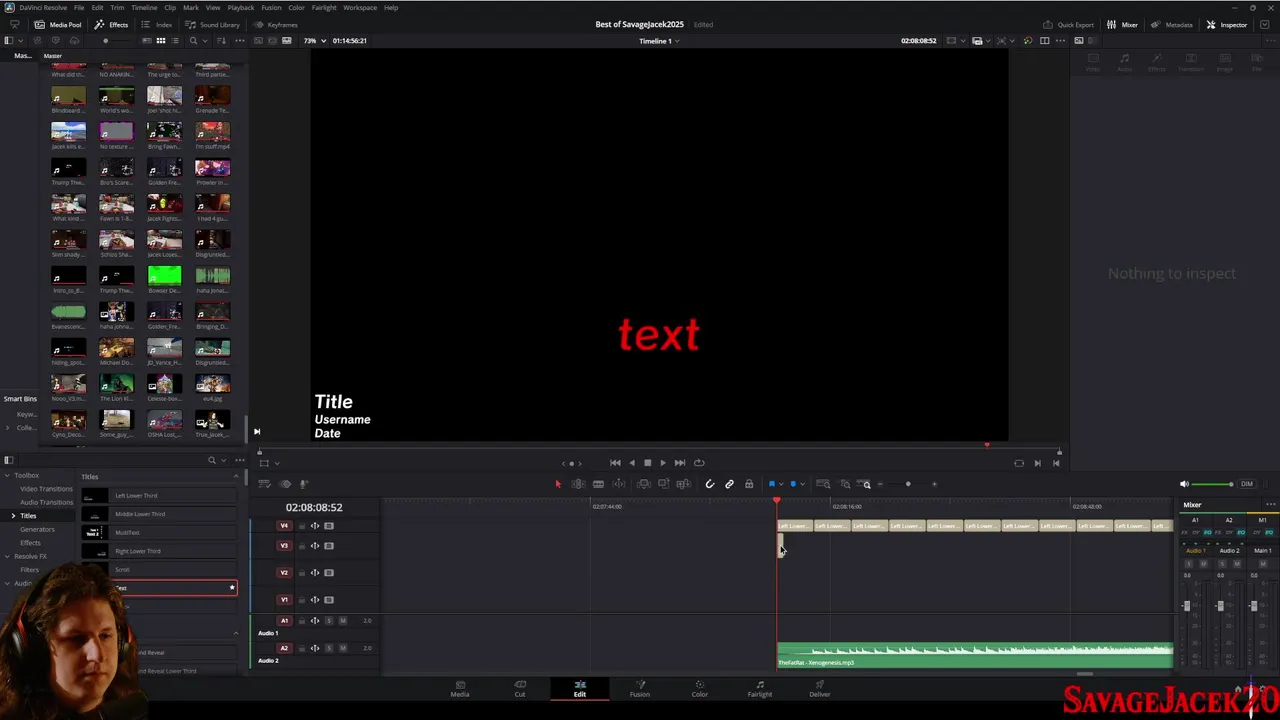1280x720 pixels.
Task: Toggle favorite star on Text title
Action: pyautogui.click(x=232, y=587)
